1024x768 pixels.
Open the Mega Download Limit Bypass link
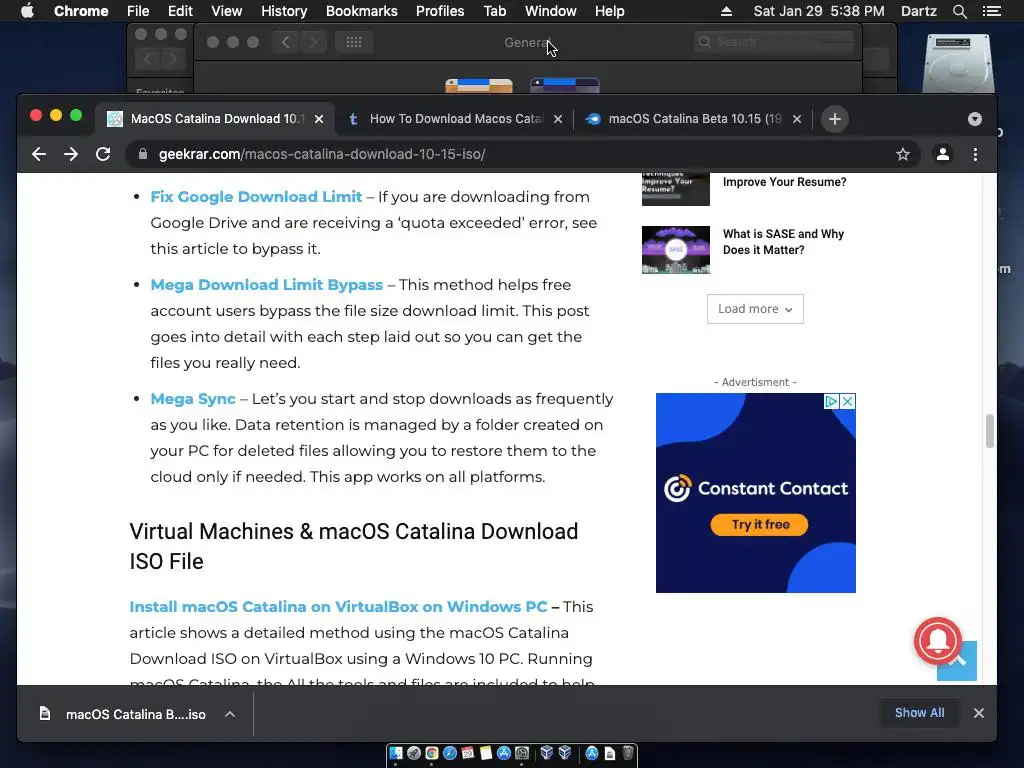pos(266,285)
